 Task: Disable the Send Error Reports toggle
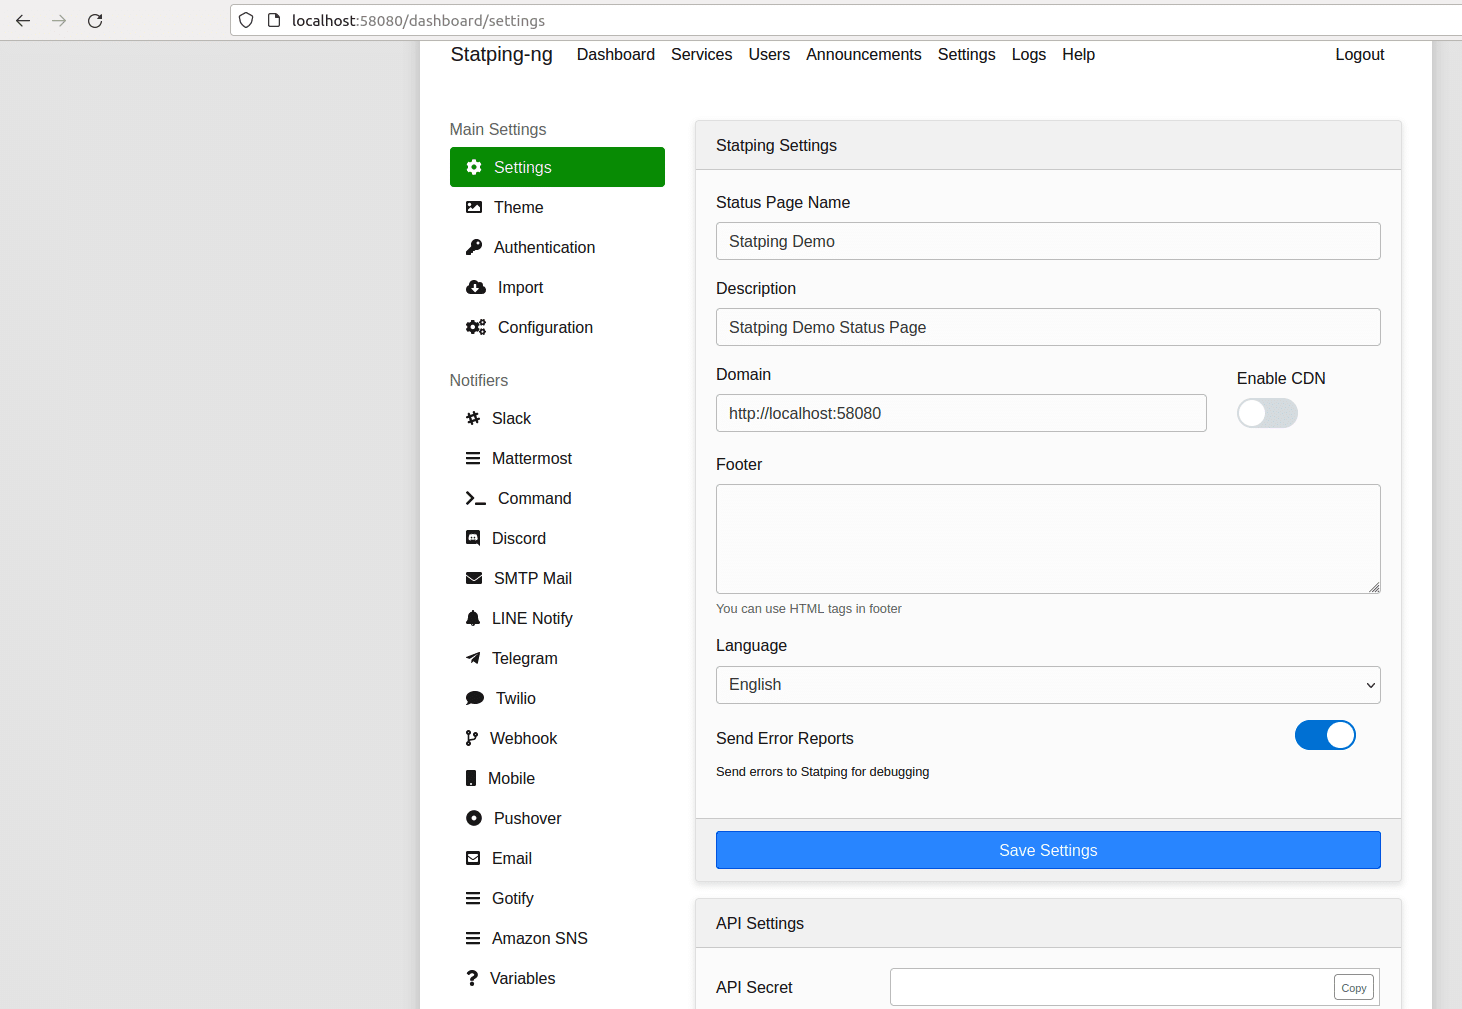tap(1324, 735)
